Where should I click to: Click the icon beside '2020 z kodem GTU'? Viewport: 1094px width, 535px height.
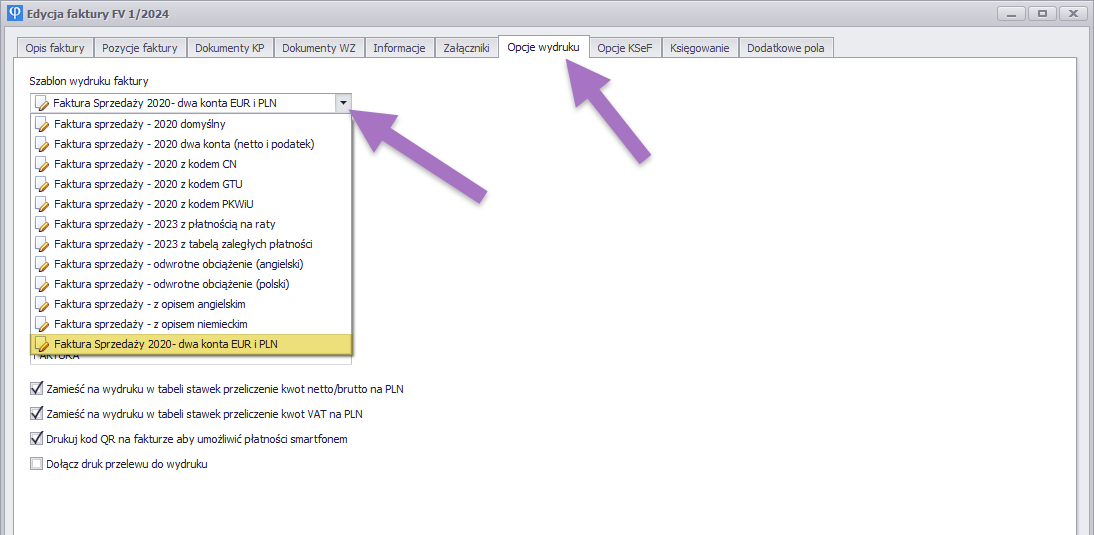click(42, 184)
